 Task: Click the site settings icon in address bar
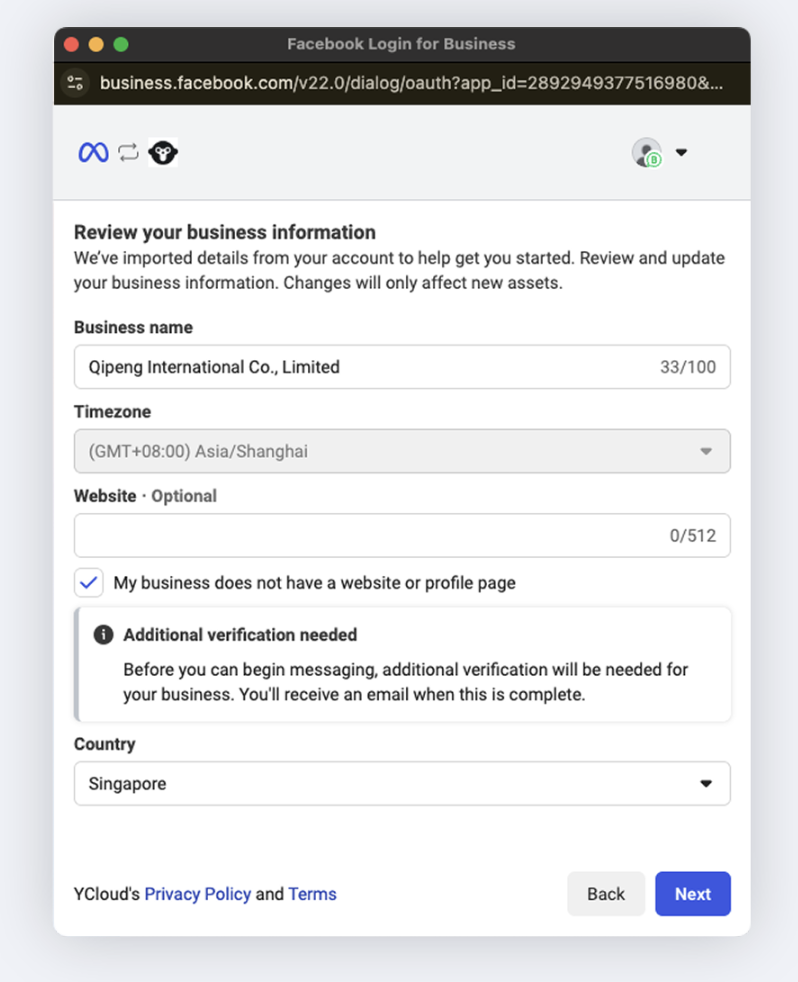(76, 83)
